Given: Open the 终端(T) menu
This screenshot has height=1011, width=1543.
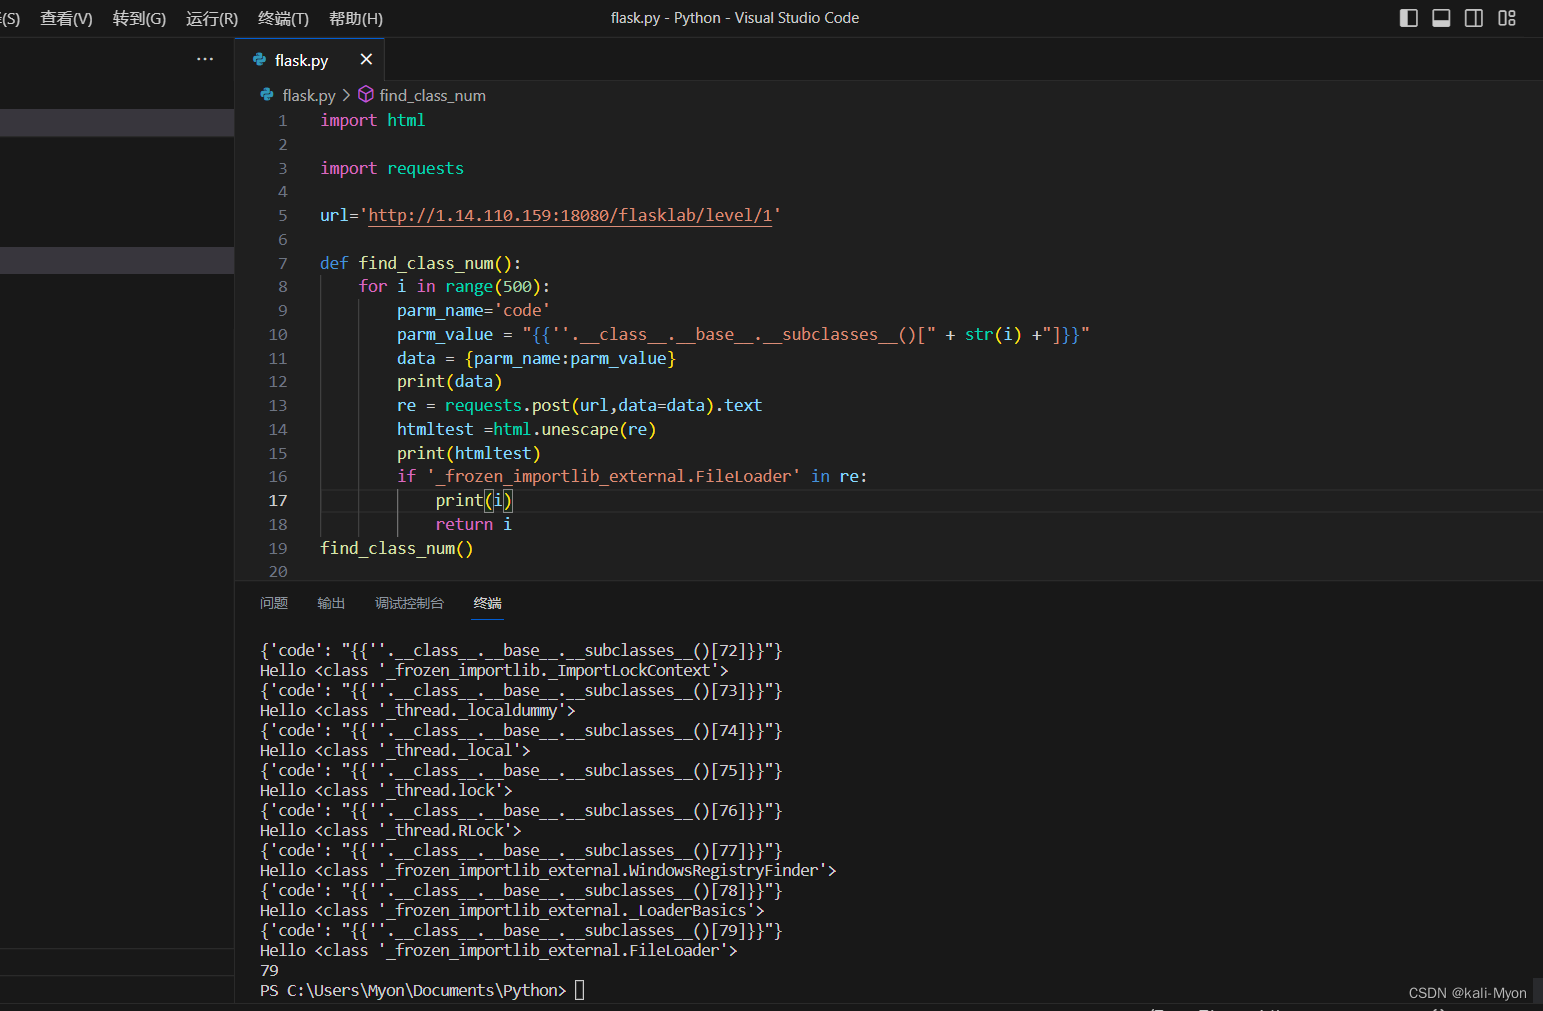Looking at the screenshot, I should tap(283, 18).
